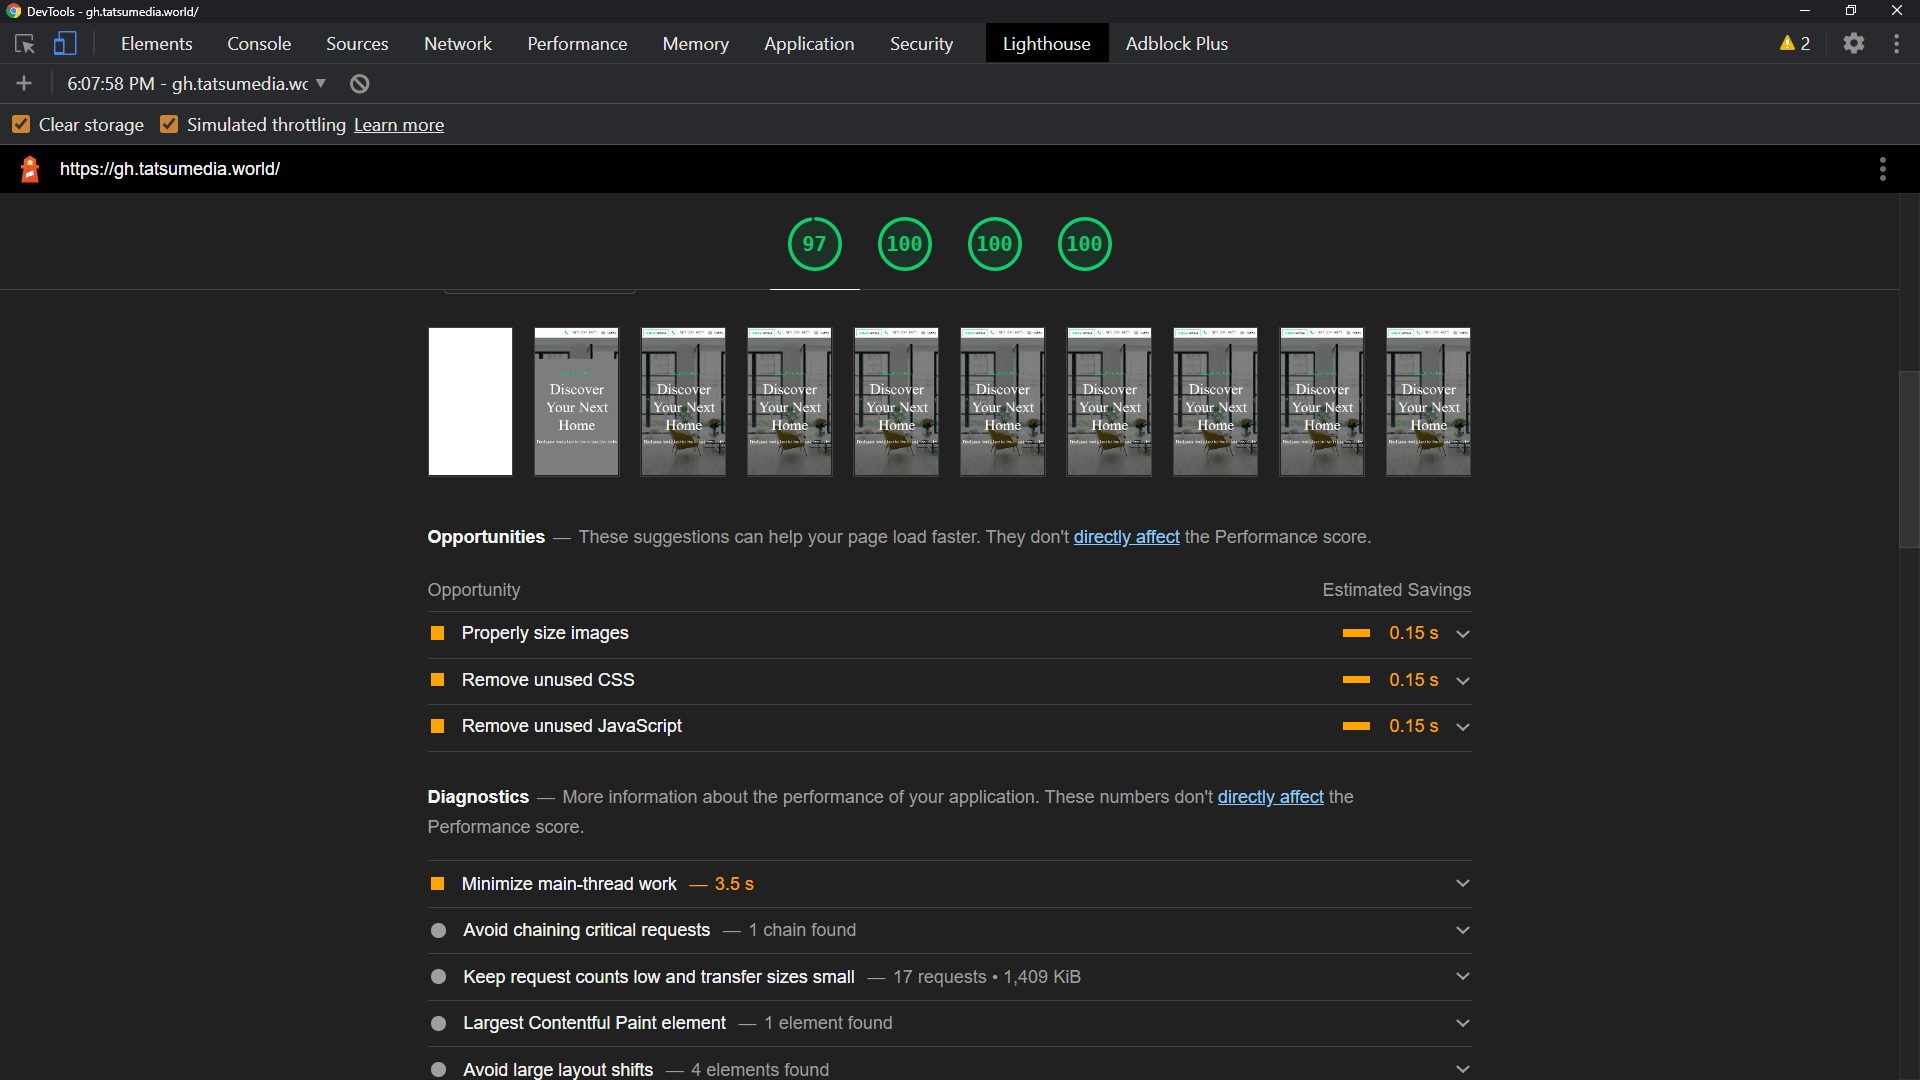Click the plus icon to add new report
Screen dimensions: 1920x1080
(x=24, y=84)
